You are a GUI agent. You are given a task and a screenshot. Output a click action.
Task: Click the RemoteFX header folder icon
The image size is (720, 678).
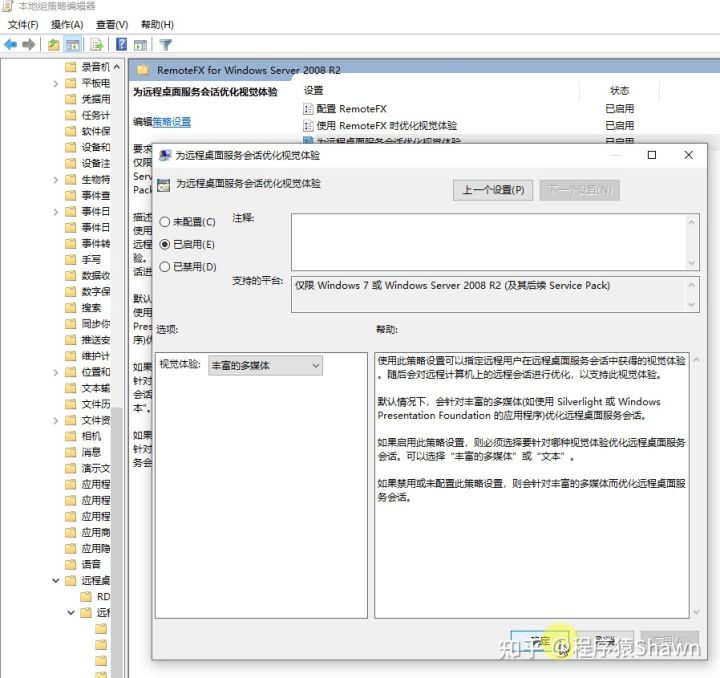pyautogui.click(x=143, y=70)
